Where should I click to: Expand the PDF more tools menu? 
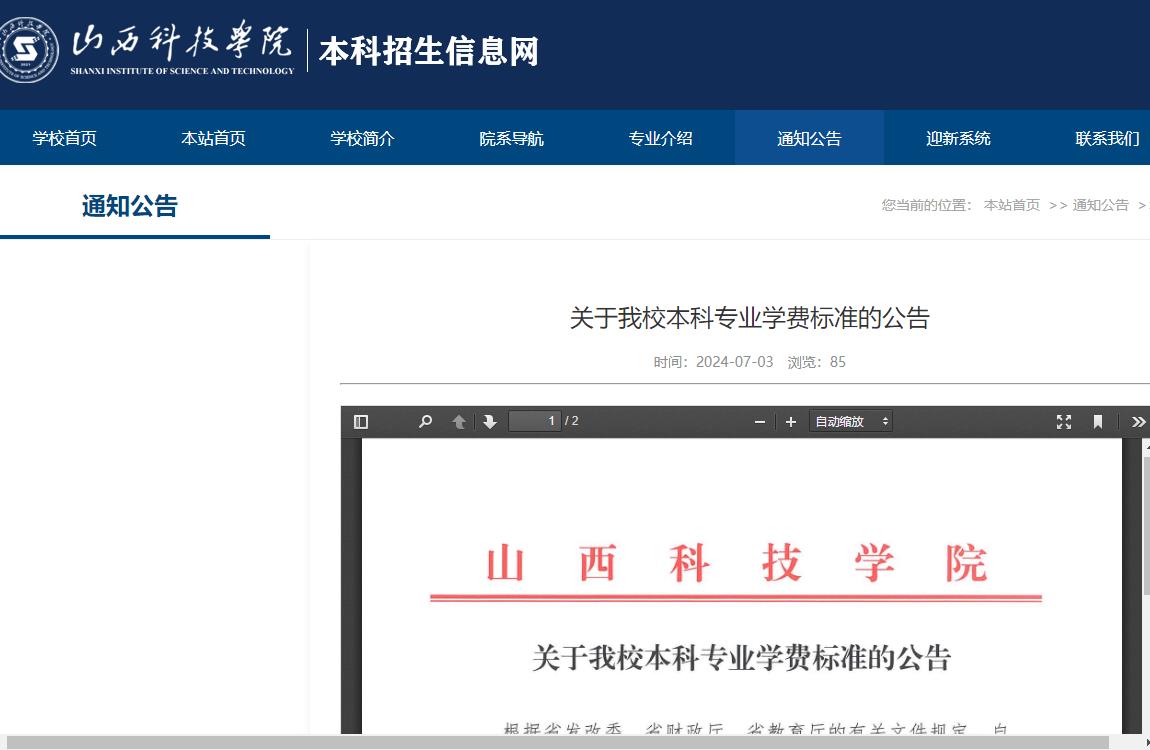point(1137,421)
